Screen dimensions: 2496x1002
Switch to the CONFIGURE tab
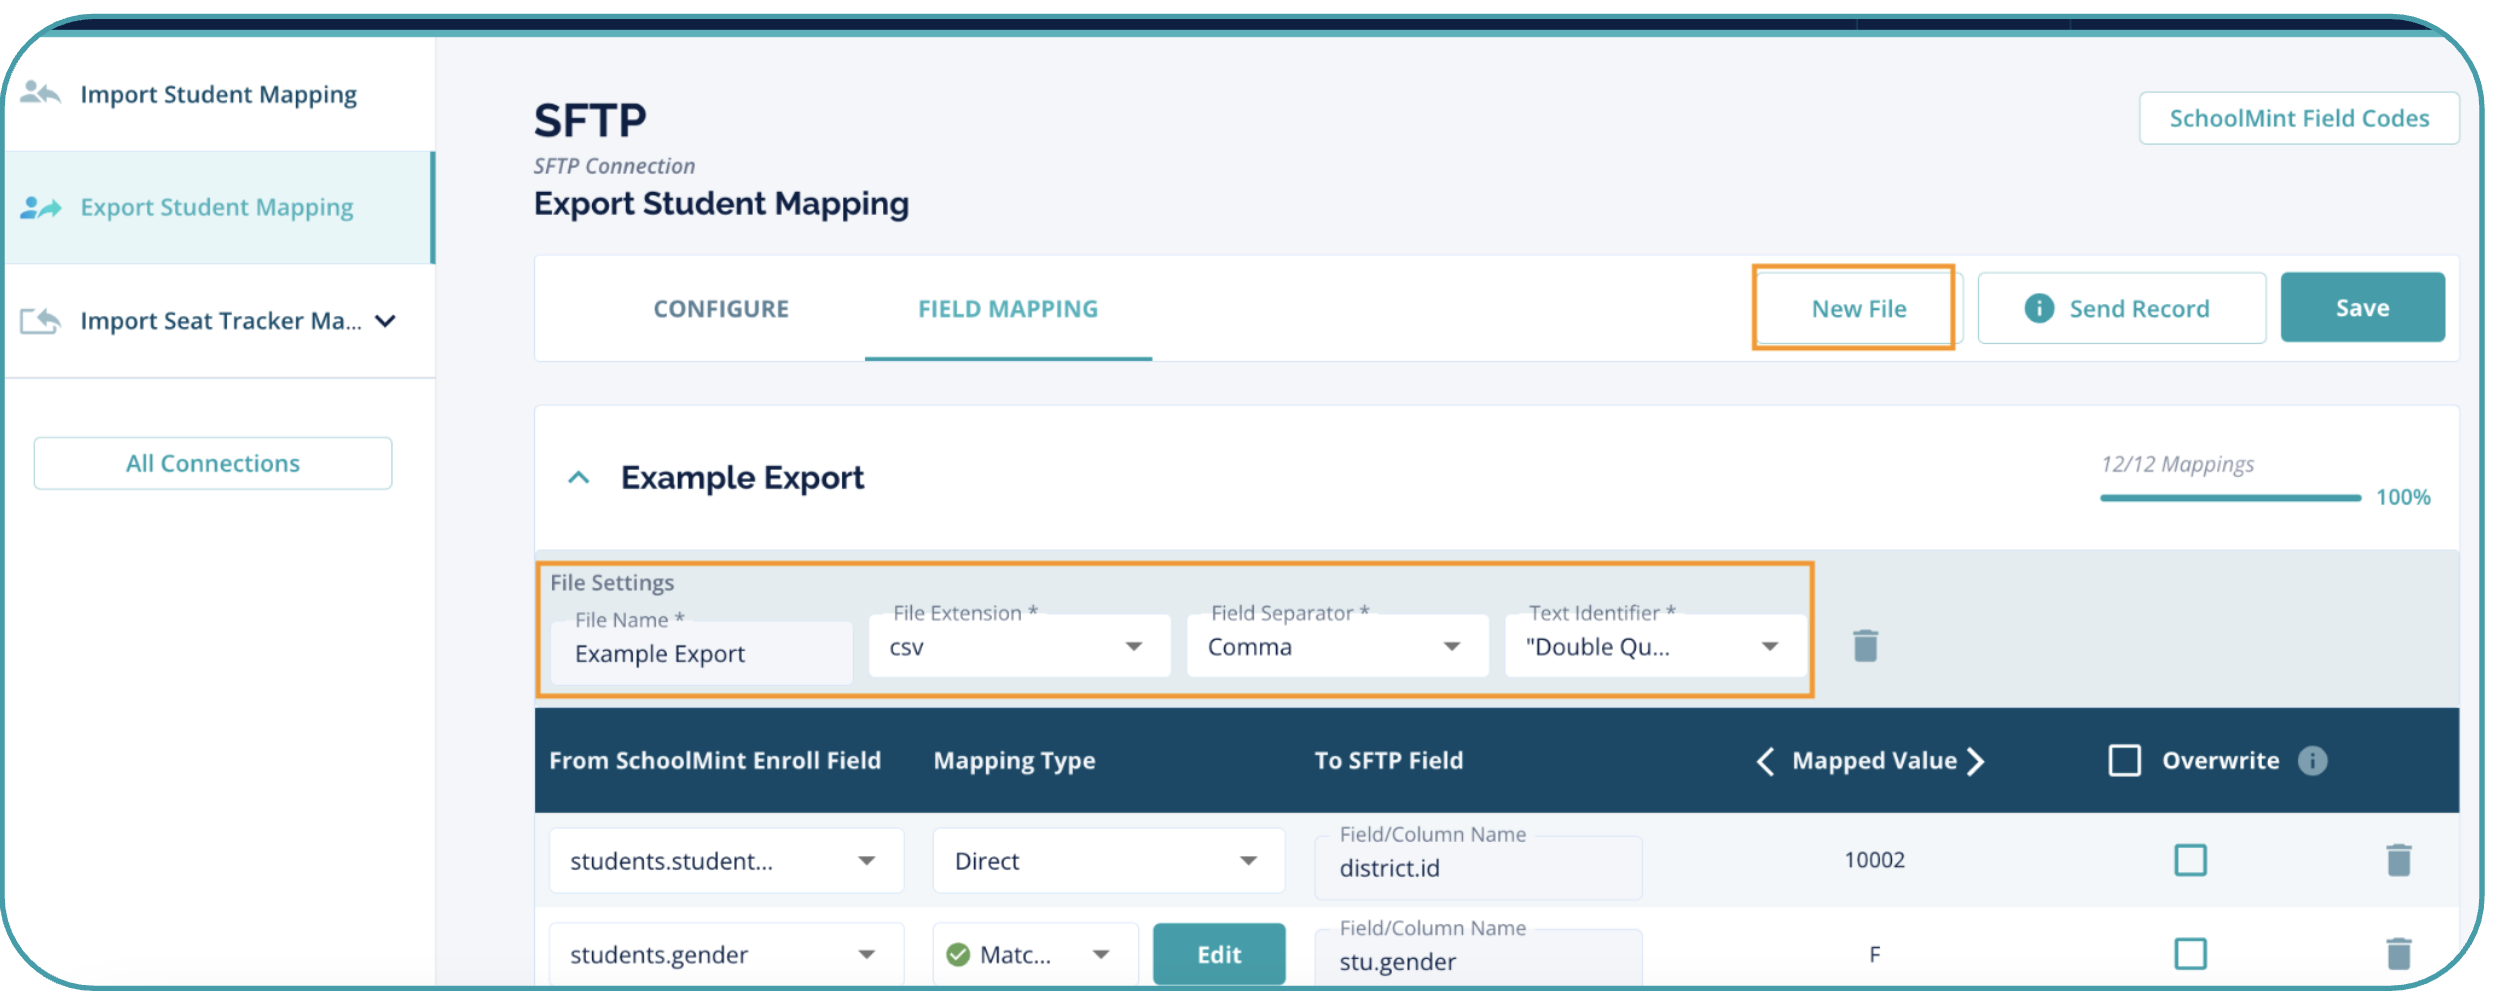pos(721,309)
